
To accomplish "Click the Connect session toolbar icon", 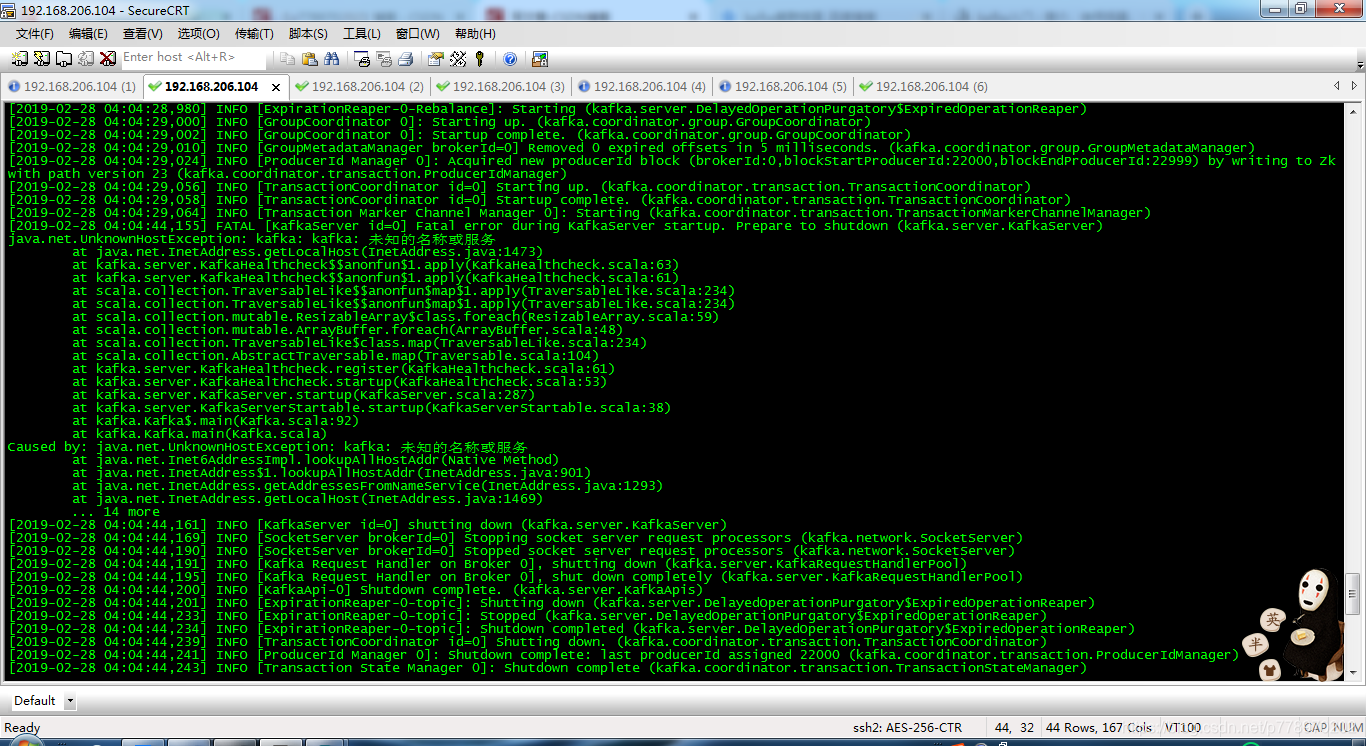I will click(19, 58).
